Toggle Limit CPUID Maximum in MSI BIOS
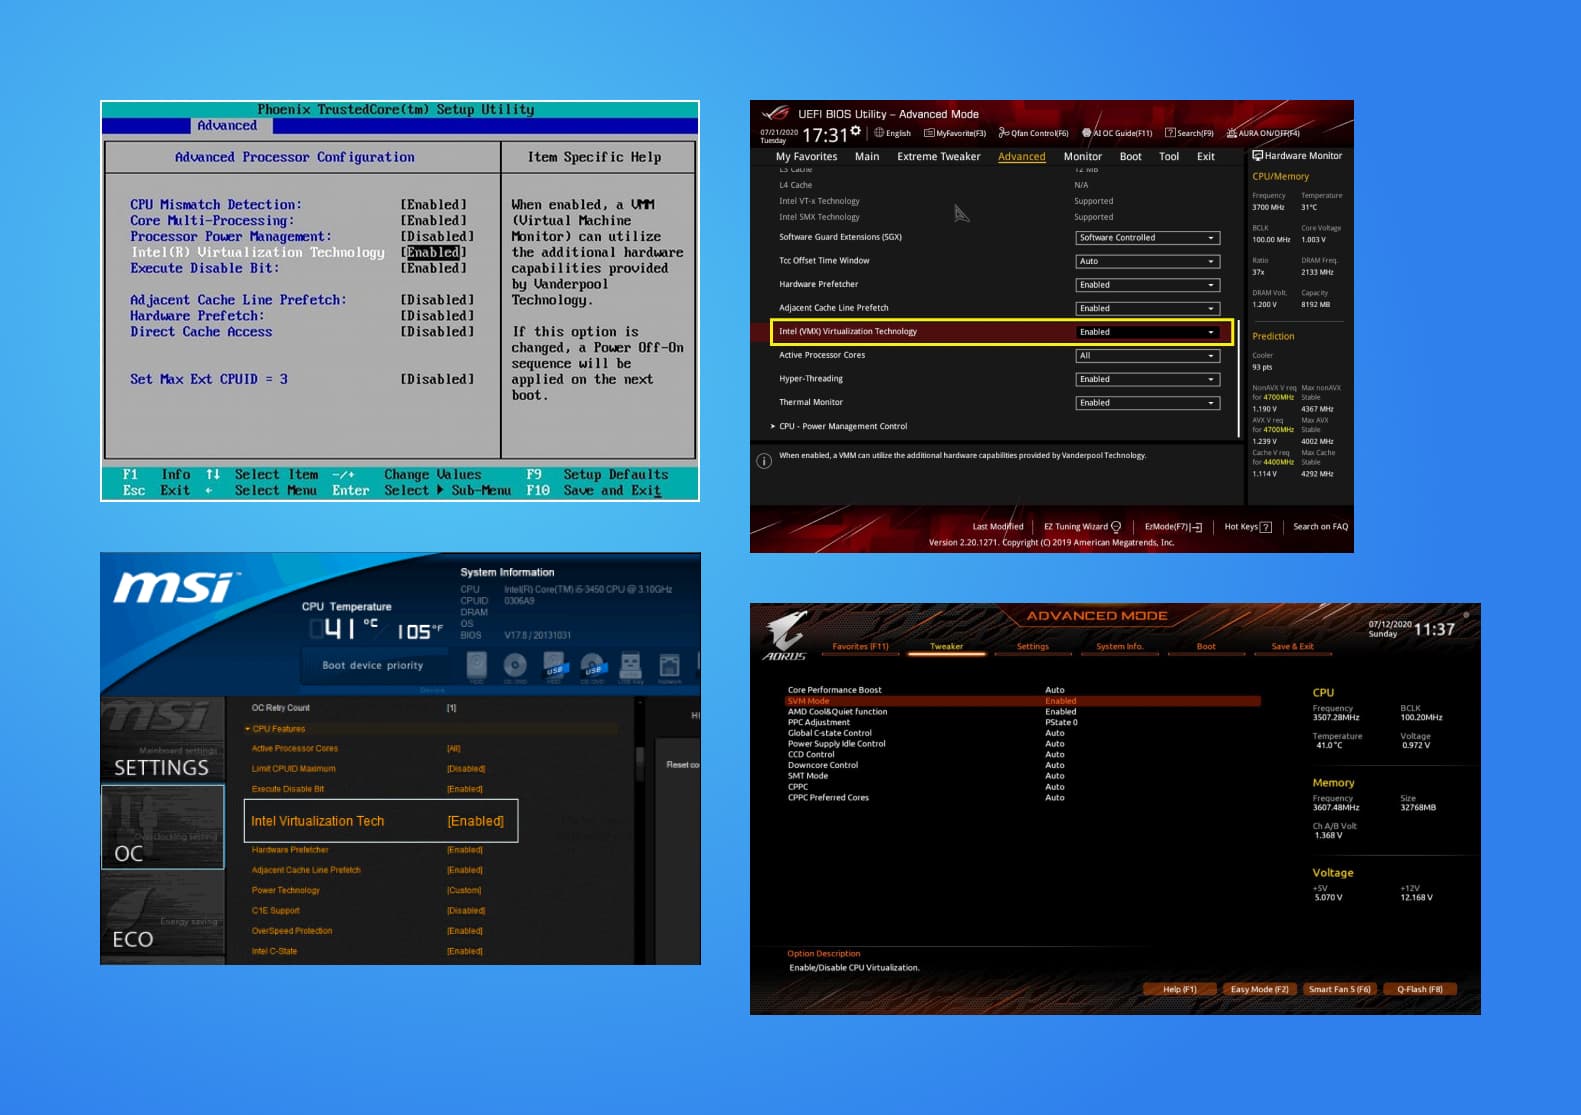Screen dimensions: 1581x1115 pos(368,769)
